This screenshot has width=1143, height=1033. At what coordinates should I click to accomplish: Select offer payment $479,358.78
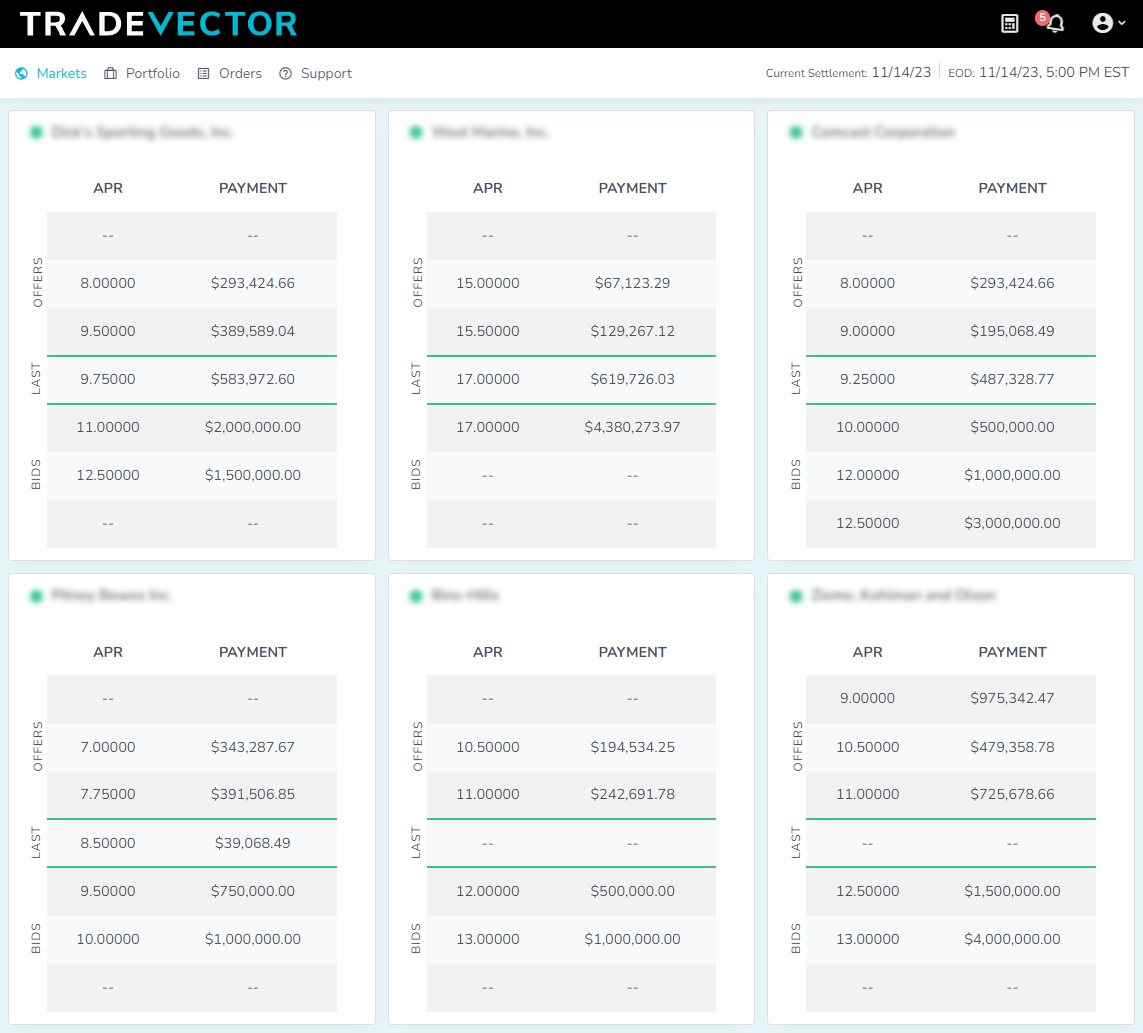tap(1012, 747)
